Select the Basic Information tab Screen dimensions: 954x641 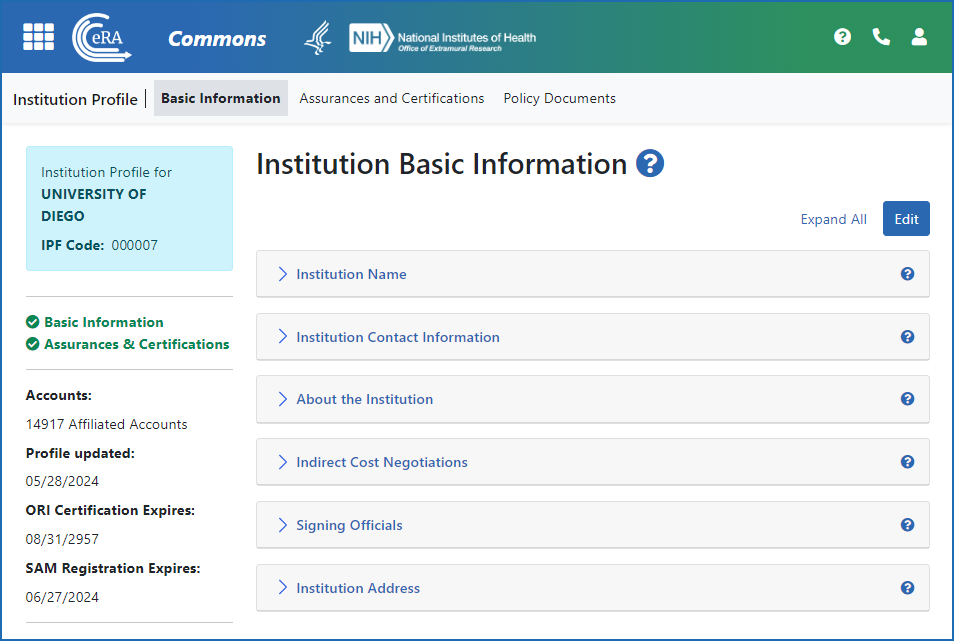[x=221, y=98]
